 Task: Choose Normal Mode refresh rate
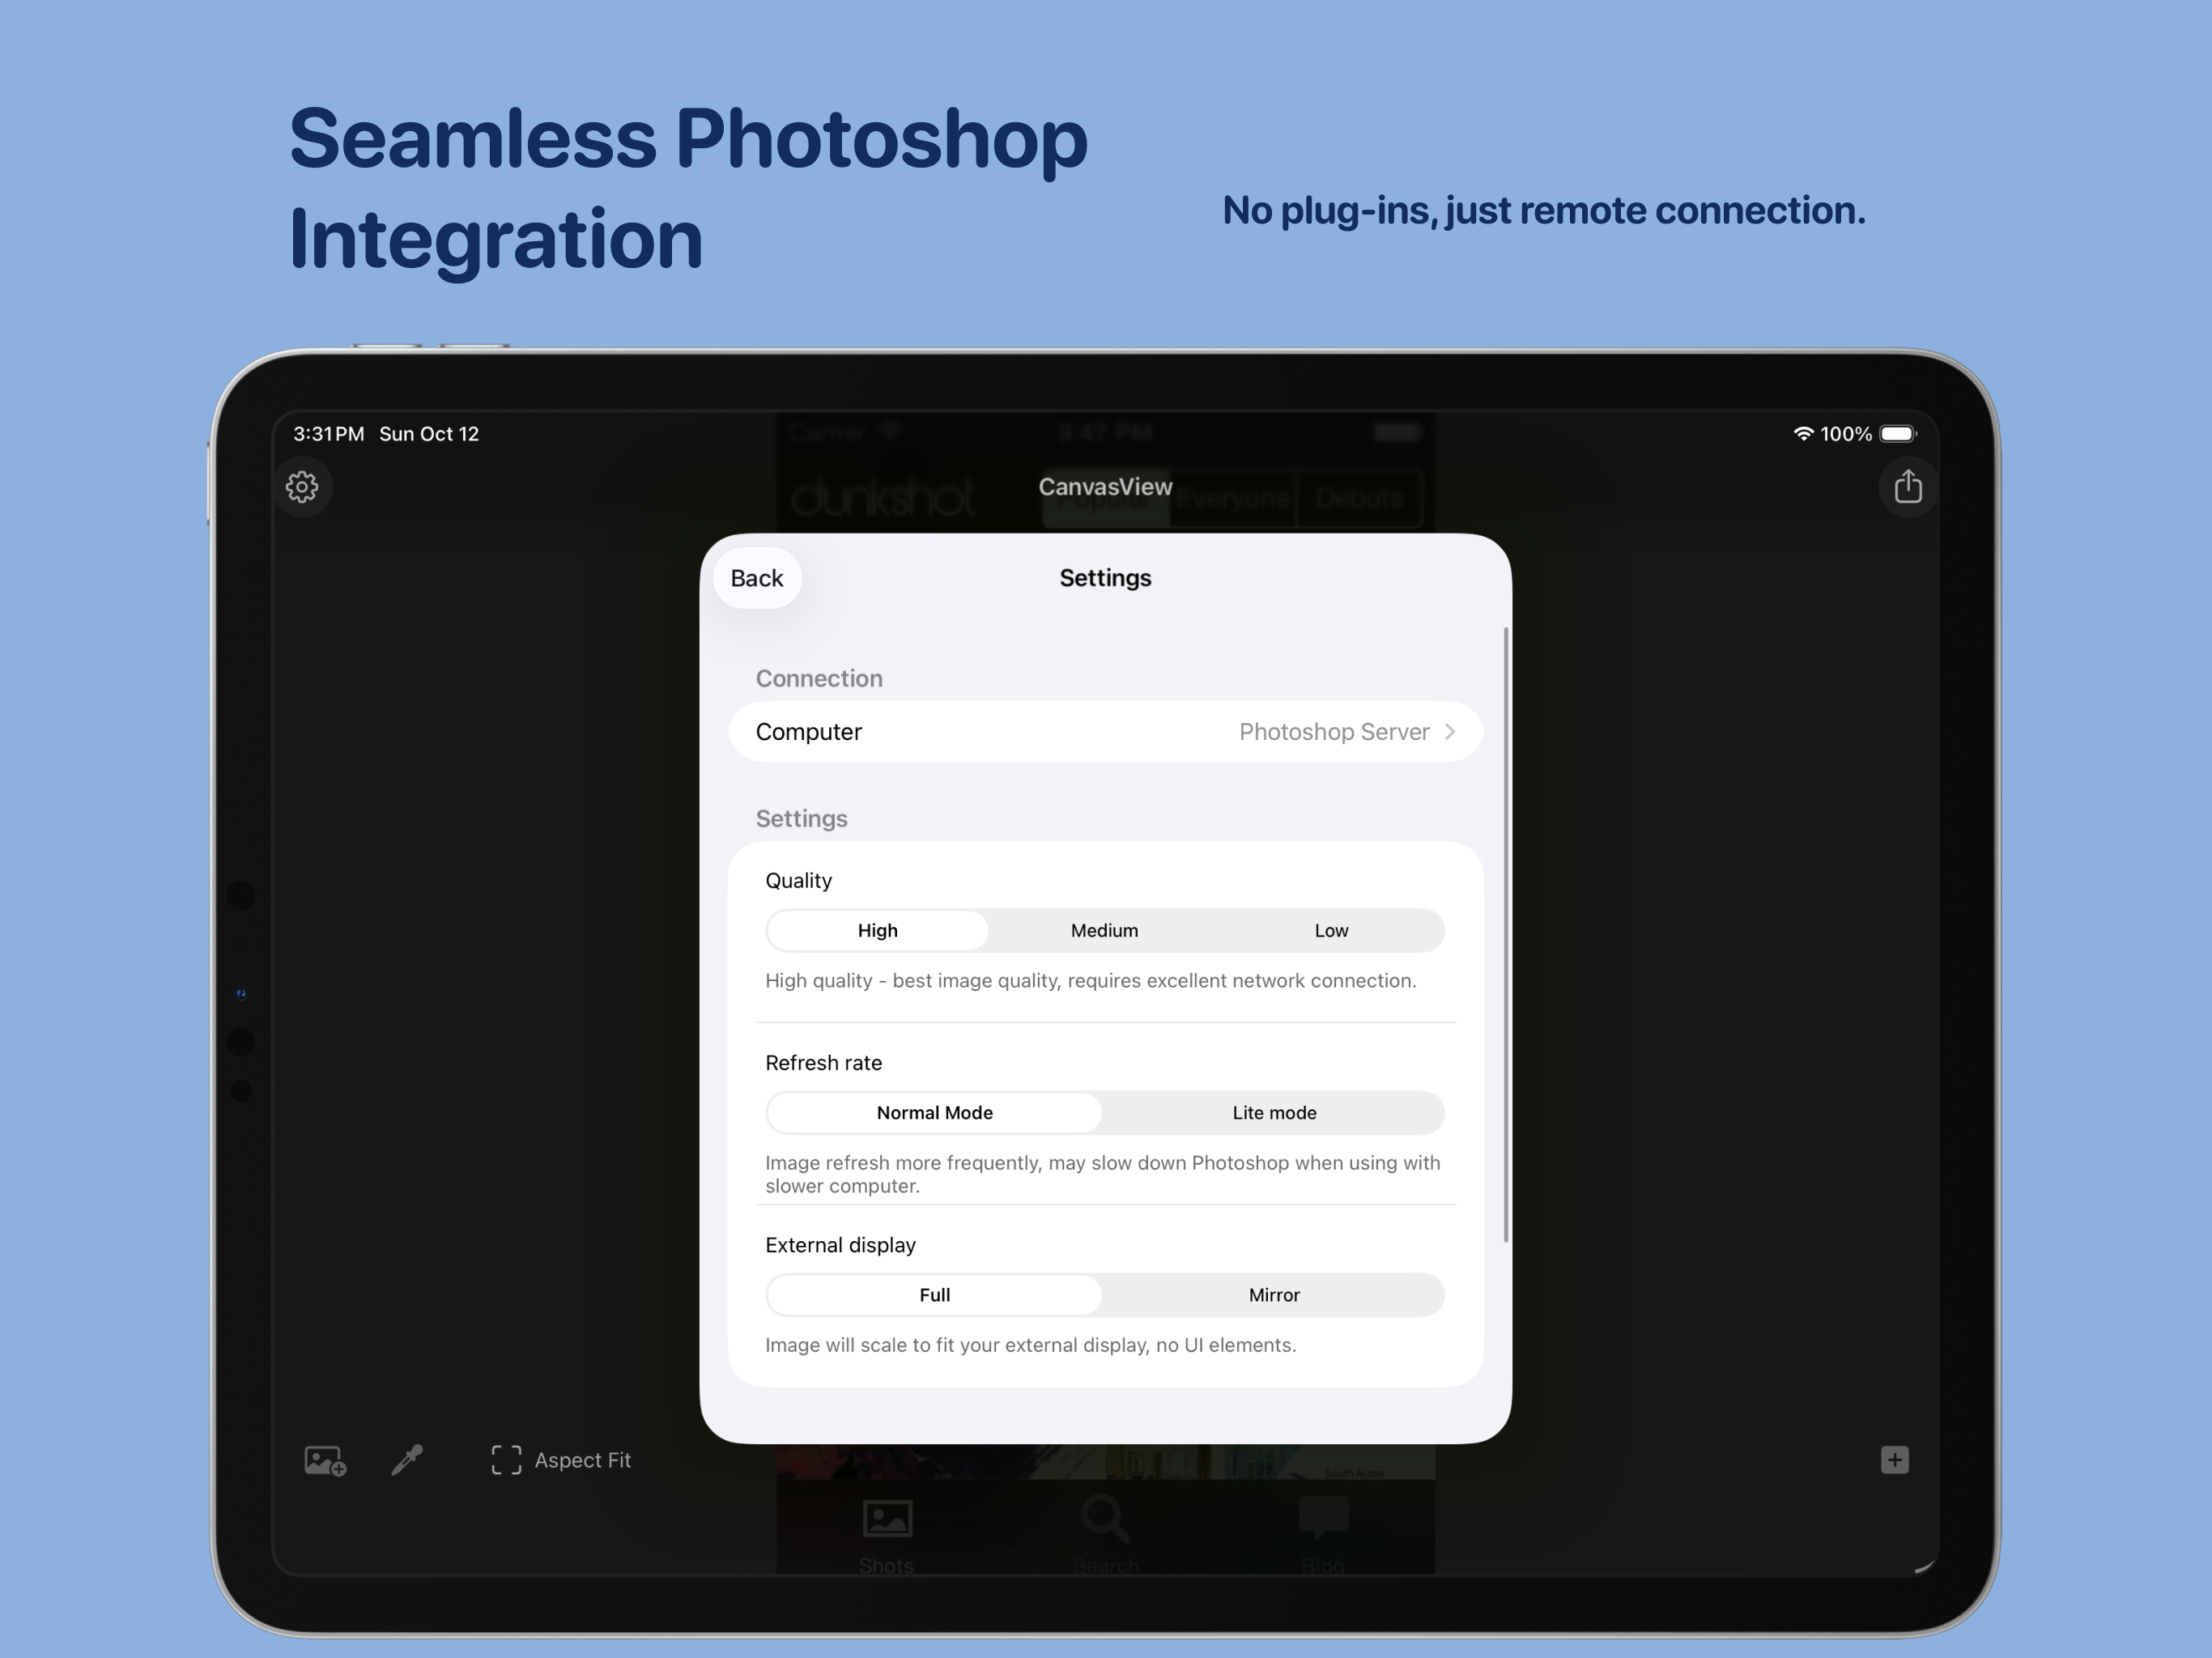[934, 1112]
